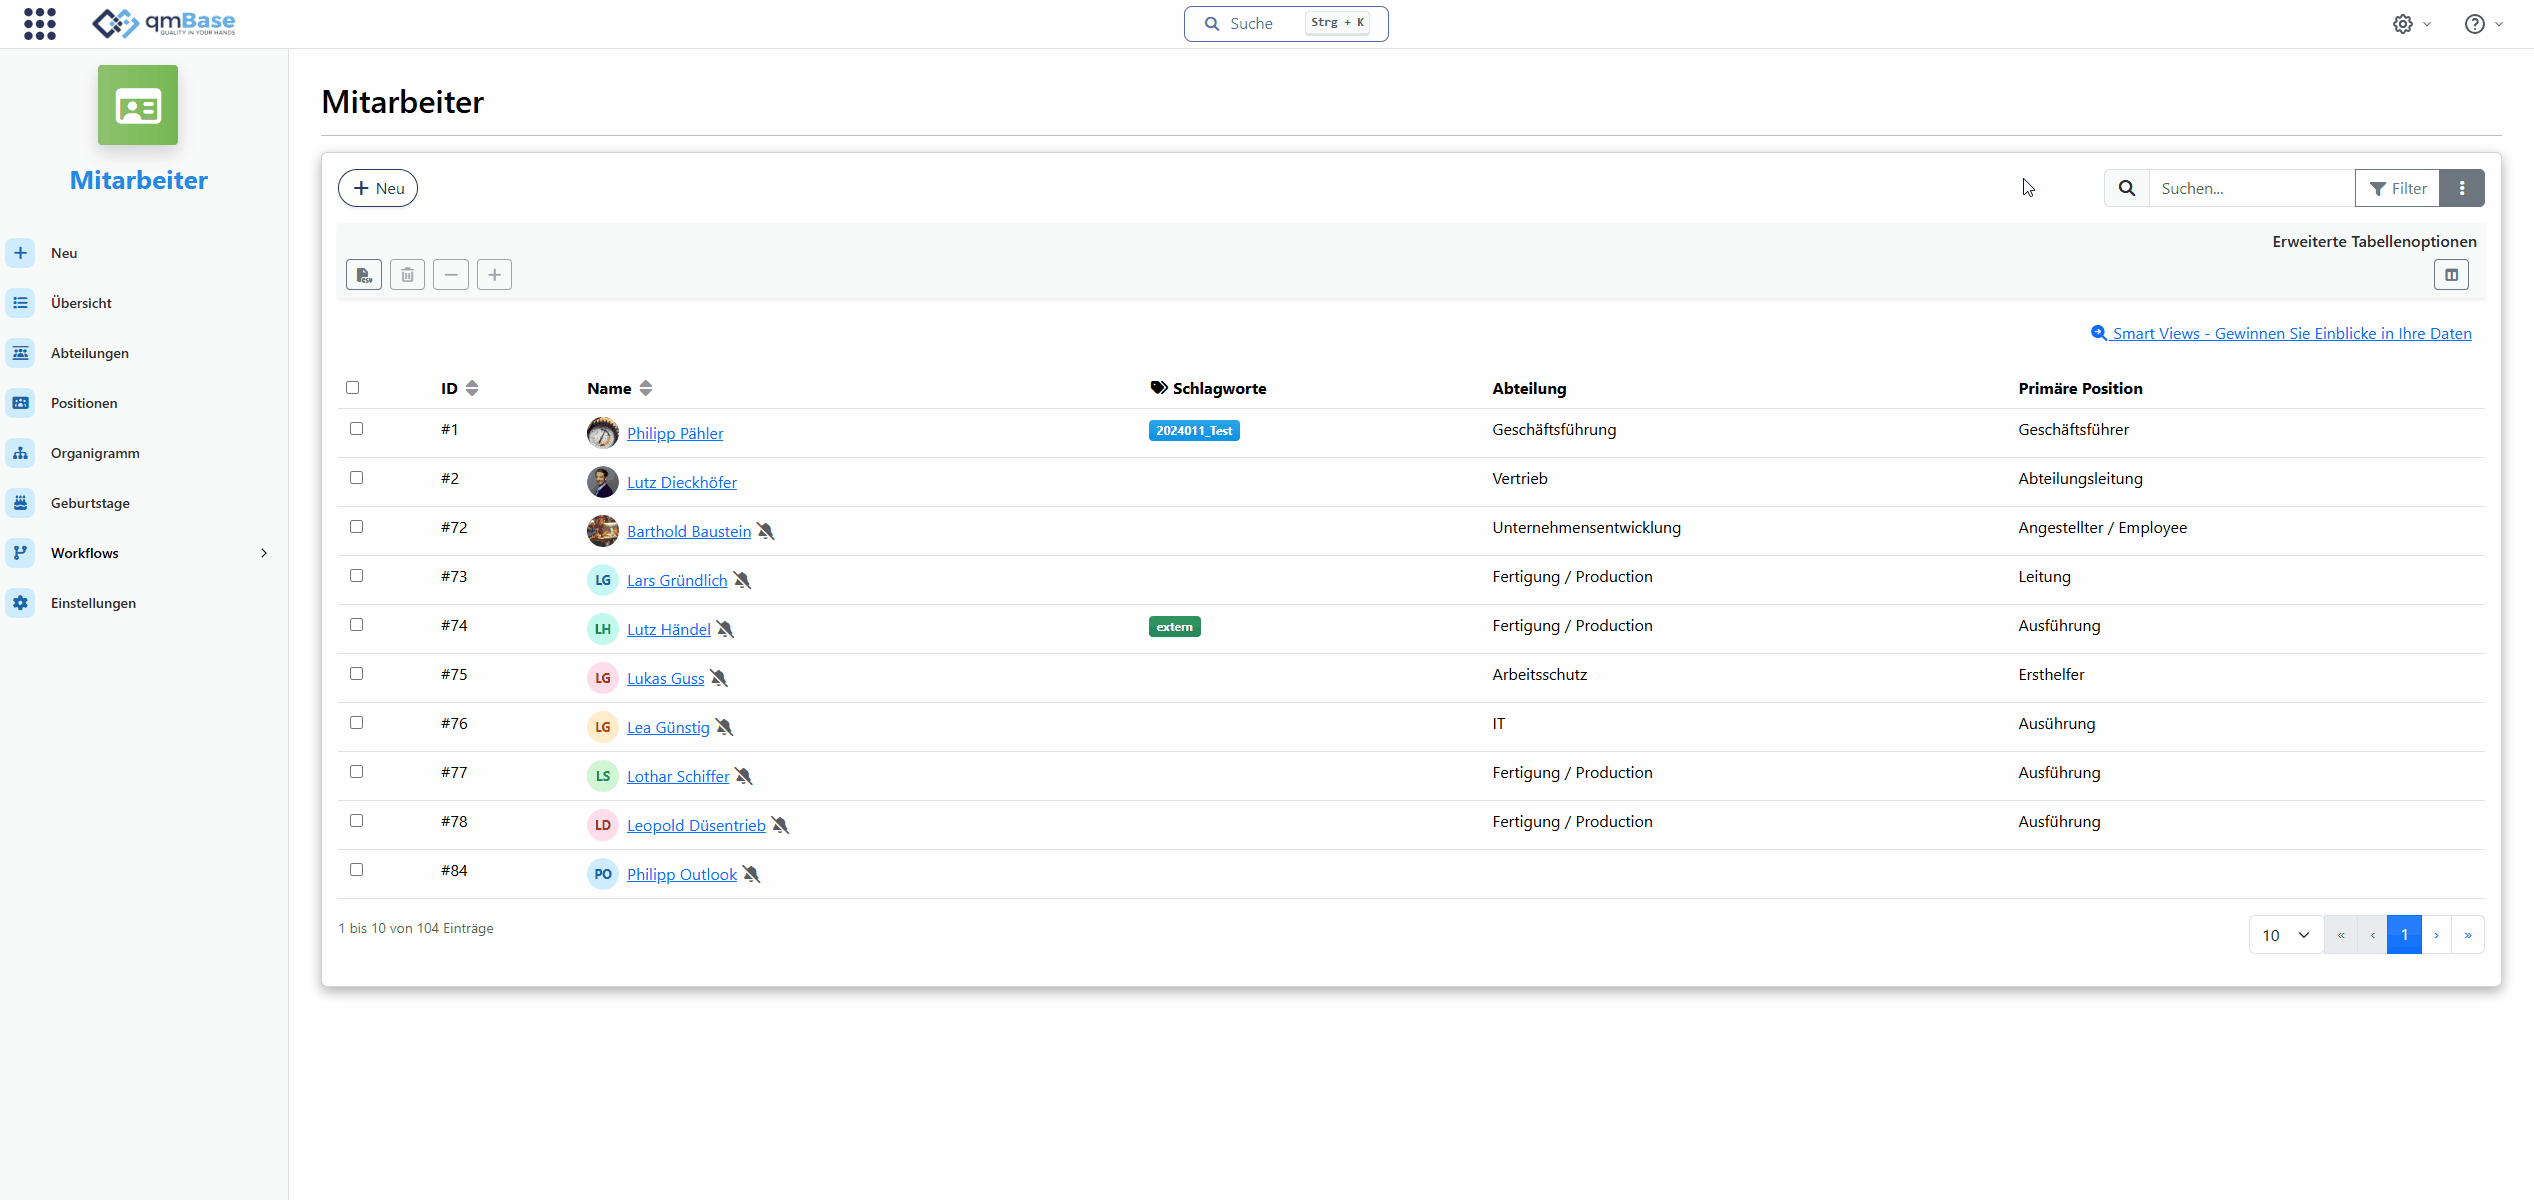Screen dimensions: 2534x1200
Task: Check the box for row #77
Action: click(x=356, y=771)
